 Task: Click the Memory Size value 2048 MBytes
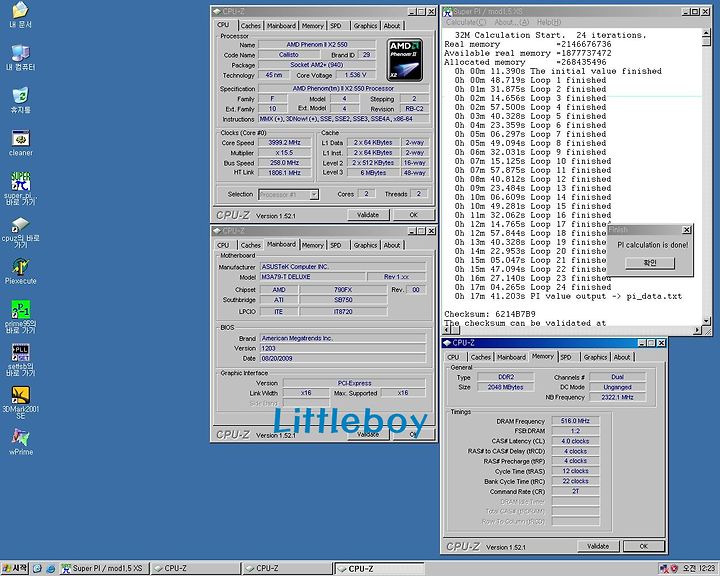click(506, 387)
